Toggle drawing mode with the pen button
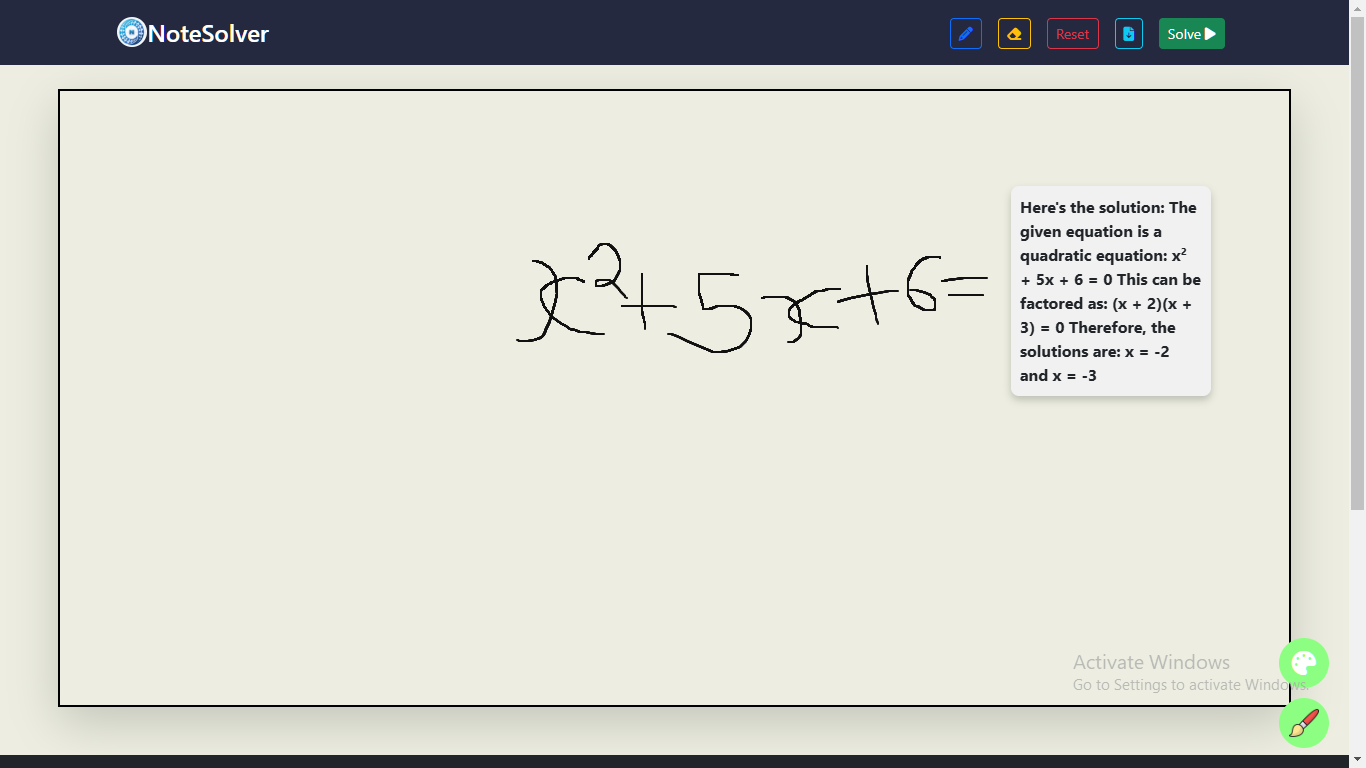 click(965, 33)
